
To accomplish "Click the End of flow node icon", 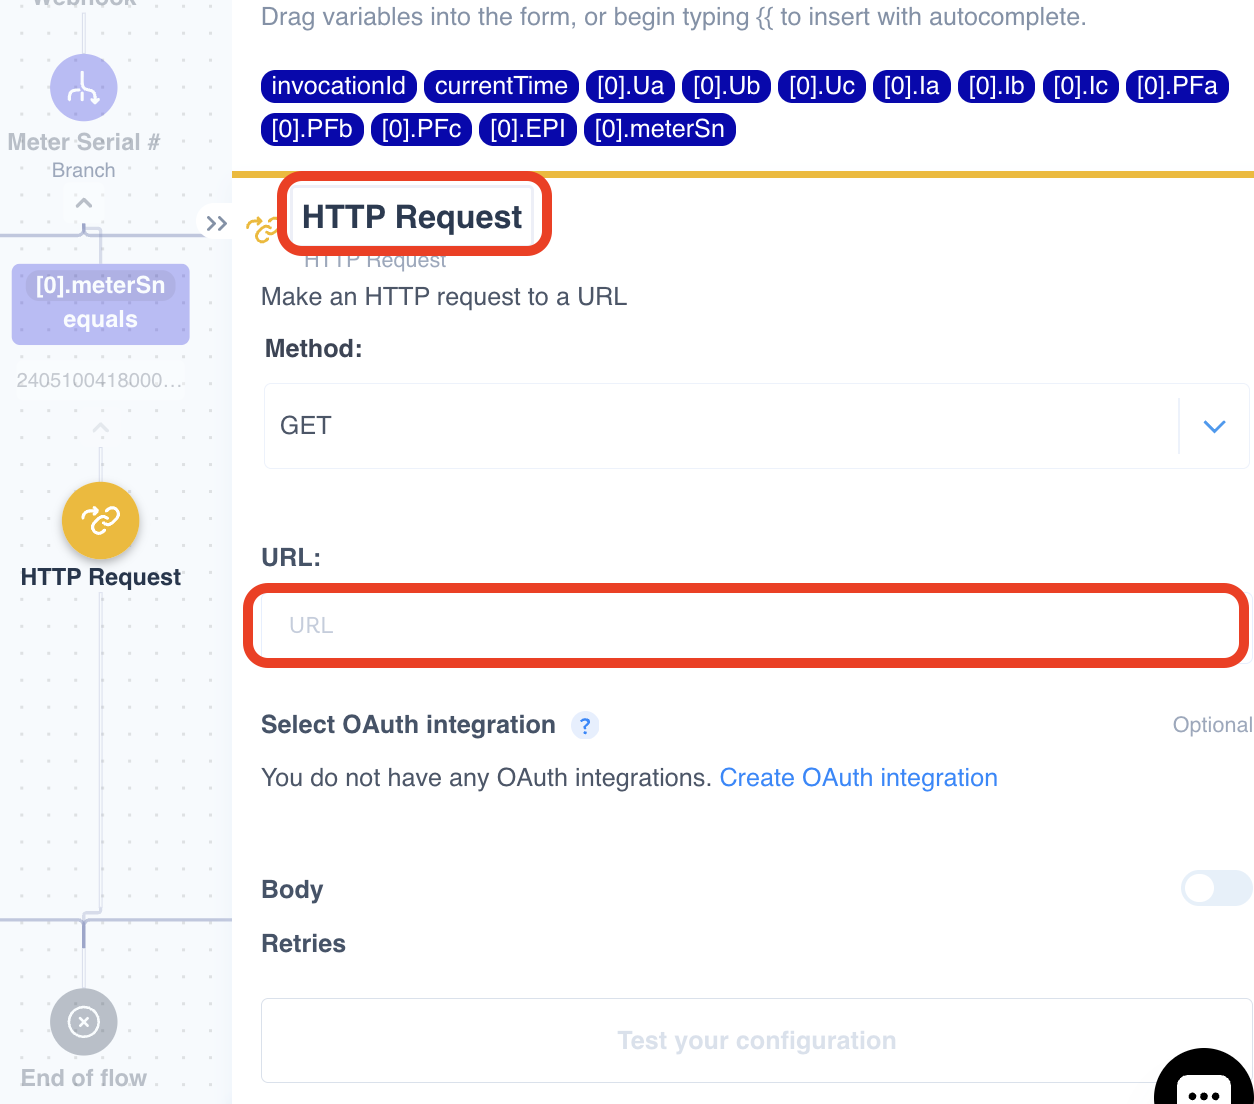I will (84, 1021).
